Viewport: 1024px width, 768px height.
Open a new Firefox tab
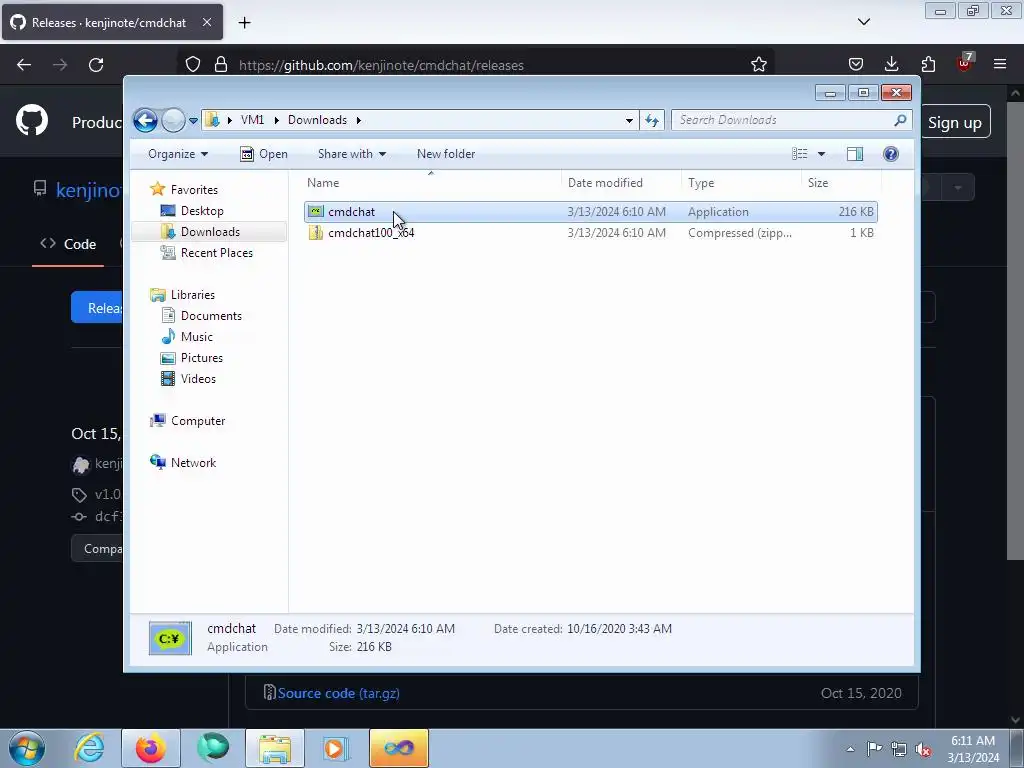tap(245, 23)
